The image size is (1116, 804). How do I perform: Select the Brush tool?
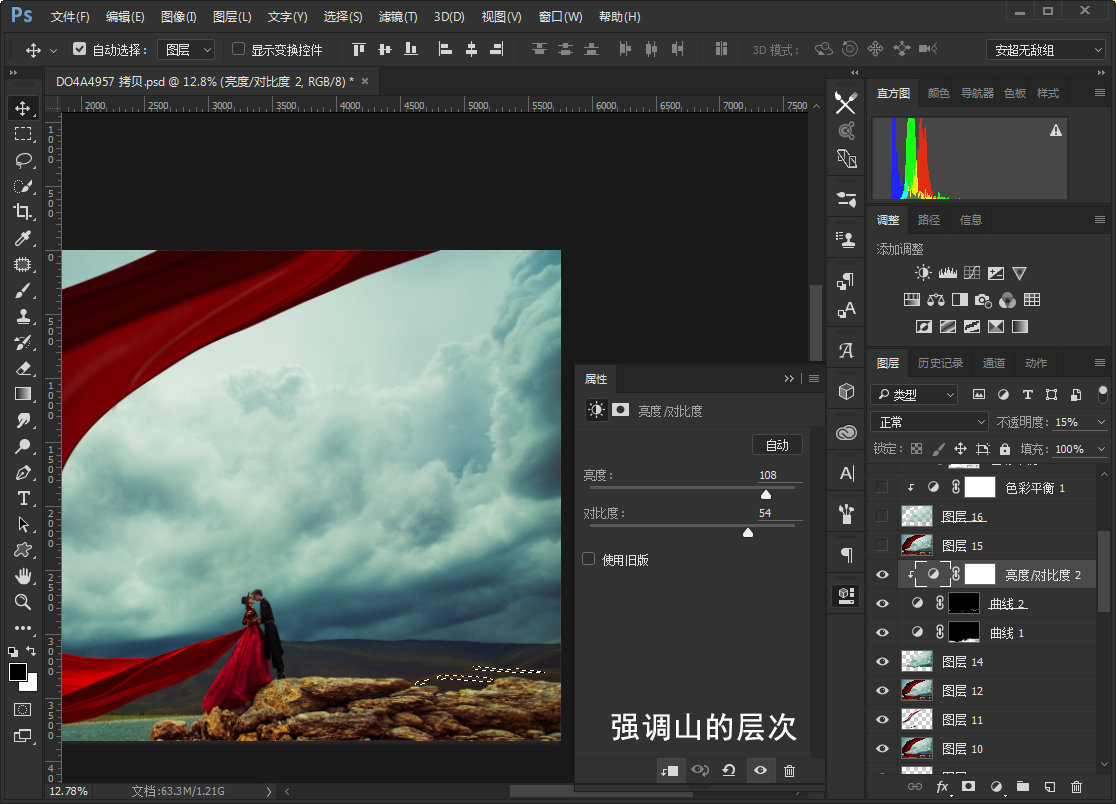pos(23,291)
